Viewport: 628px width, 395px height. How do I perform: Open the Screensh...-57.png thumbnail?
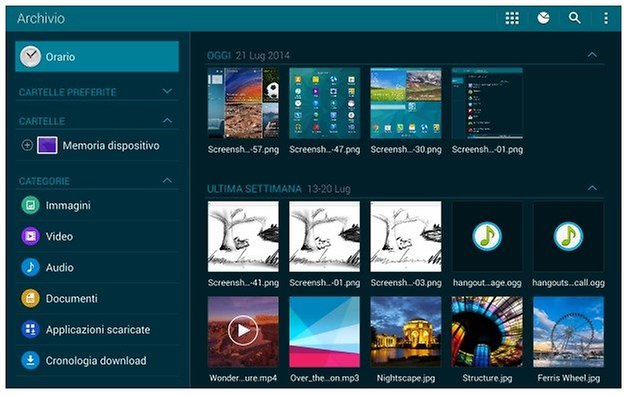[243, 103]
